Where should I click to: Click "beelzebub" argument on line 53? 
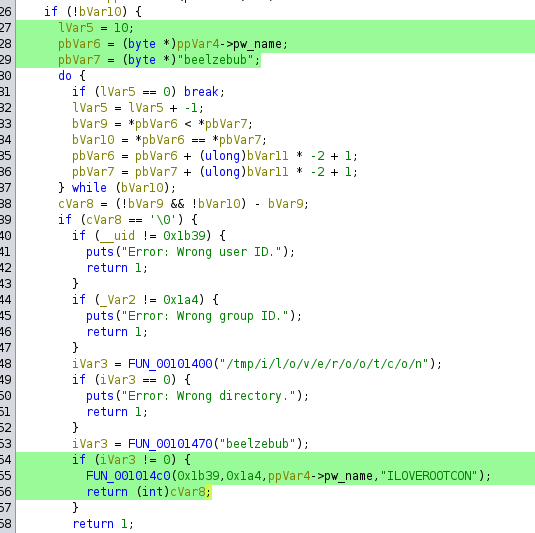click(257, 444)
